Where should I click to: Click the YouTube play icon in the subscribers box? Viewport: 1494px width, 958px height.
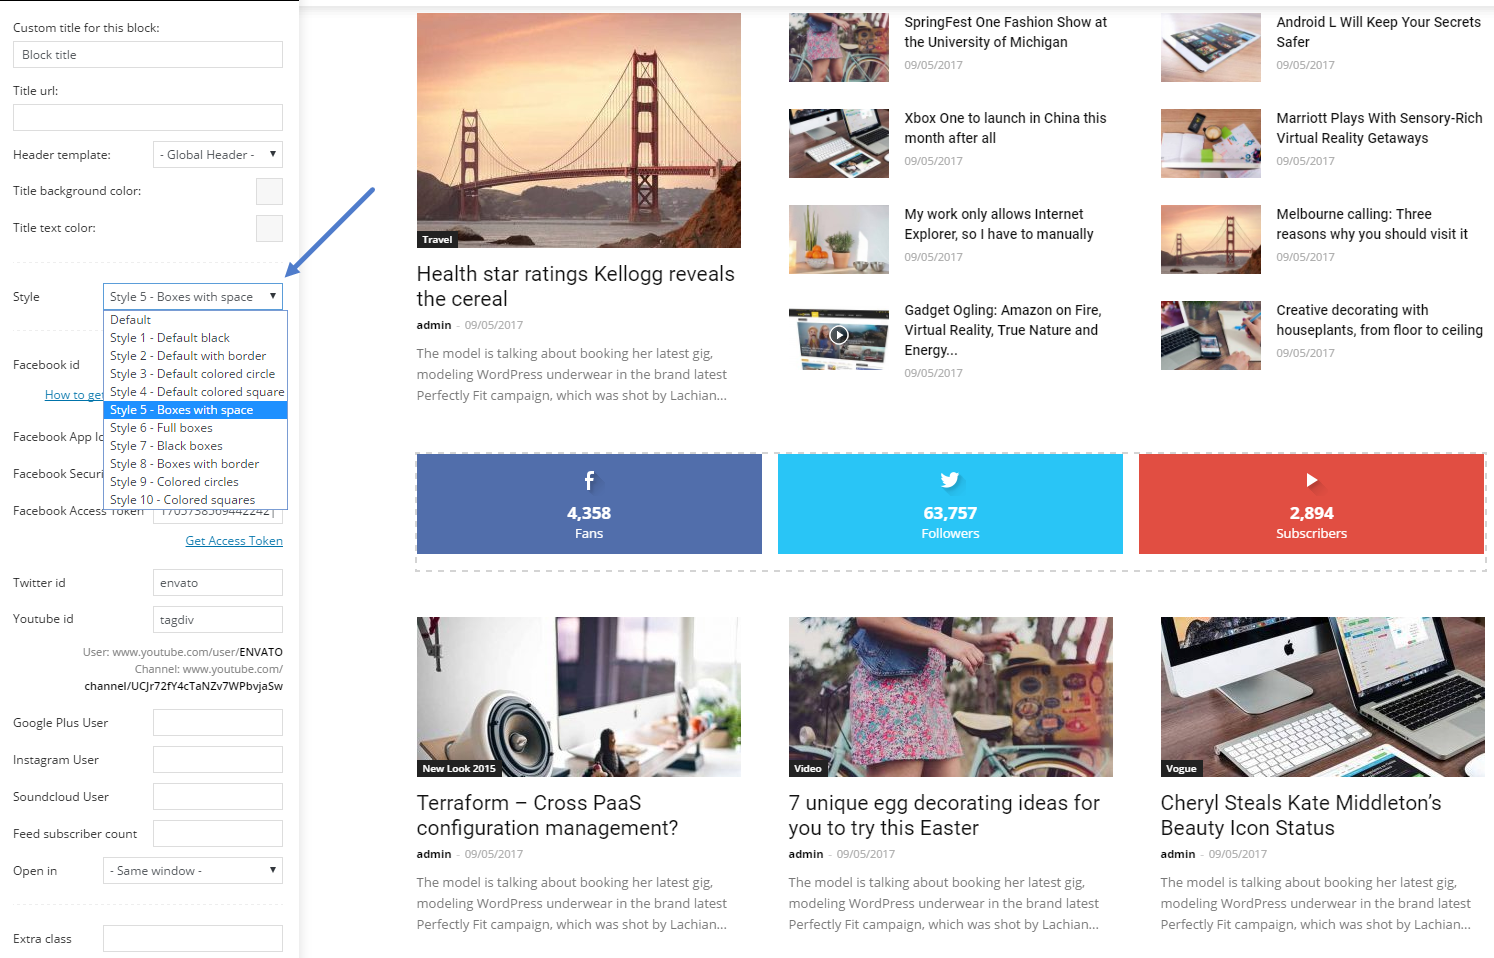pos(1311,480)
